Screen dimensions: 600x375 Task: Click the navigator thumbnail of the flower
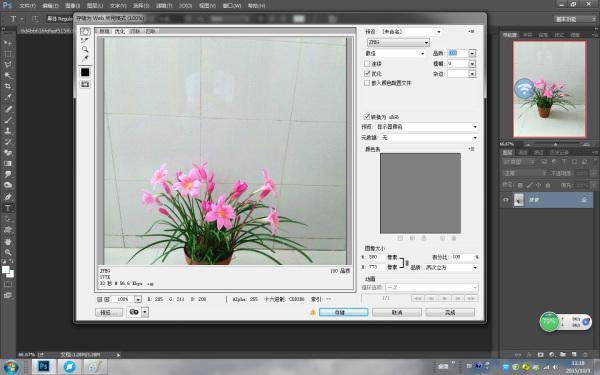(x=549, y=89)
